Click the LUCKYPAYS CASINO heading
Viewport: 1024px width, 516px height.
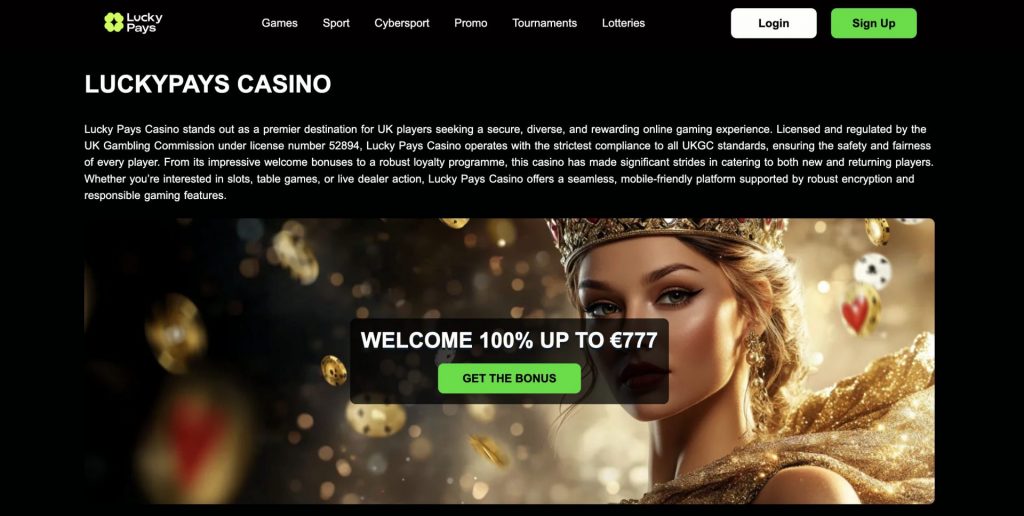208,84
